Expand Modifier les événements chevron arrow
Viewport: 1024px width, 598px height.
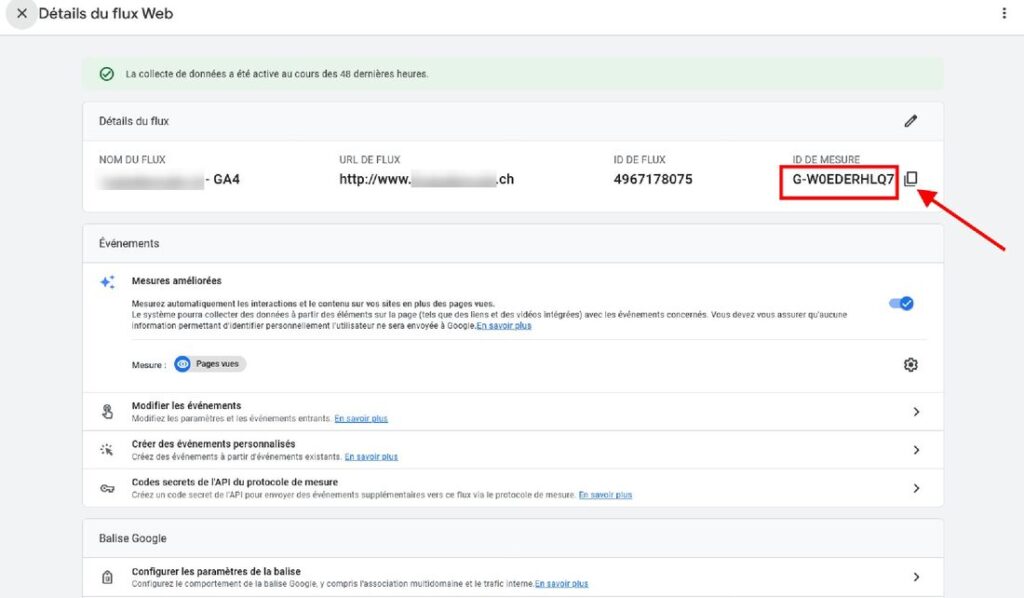coord(916,412)
